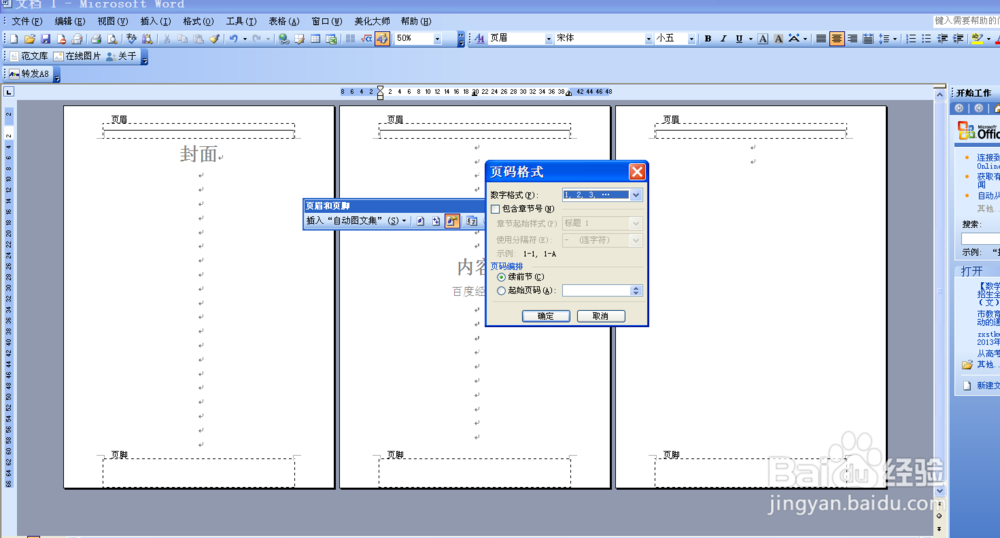Click the Insert Hyperlink globe icon
Viewport: 1000px width, 538px height.
pyautogui.click(x=283, y=39)
